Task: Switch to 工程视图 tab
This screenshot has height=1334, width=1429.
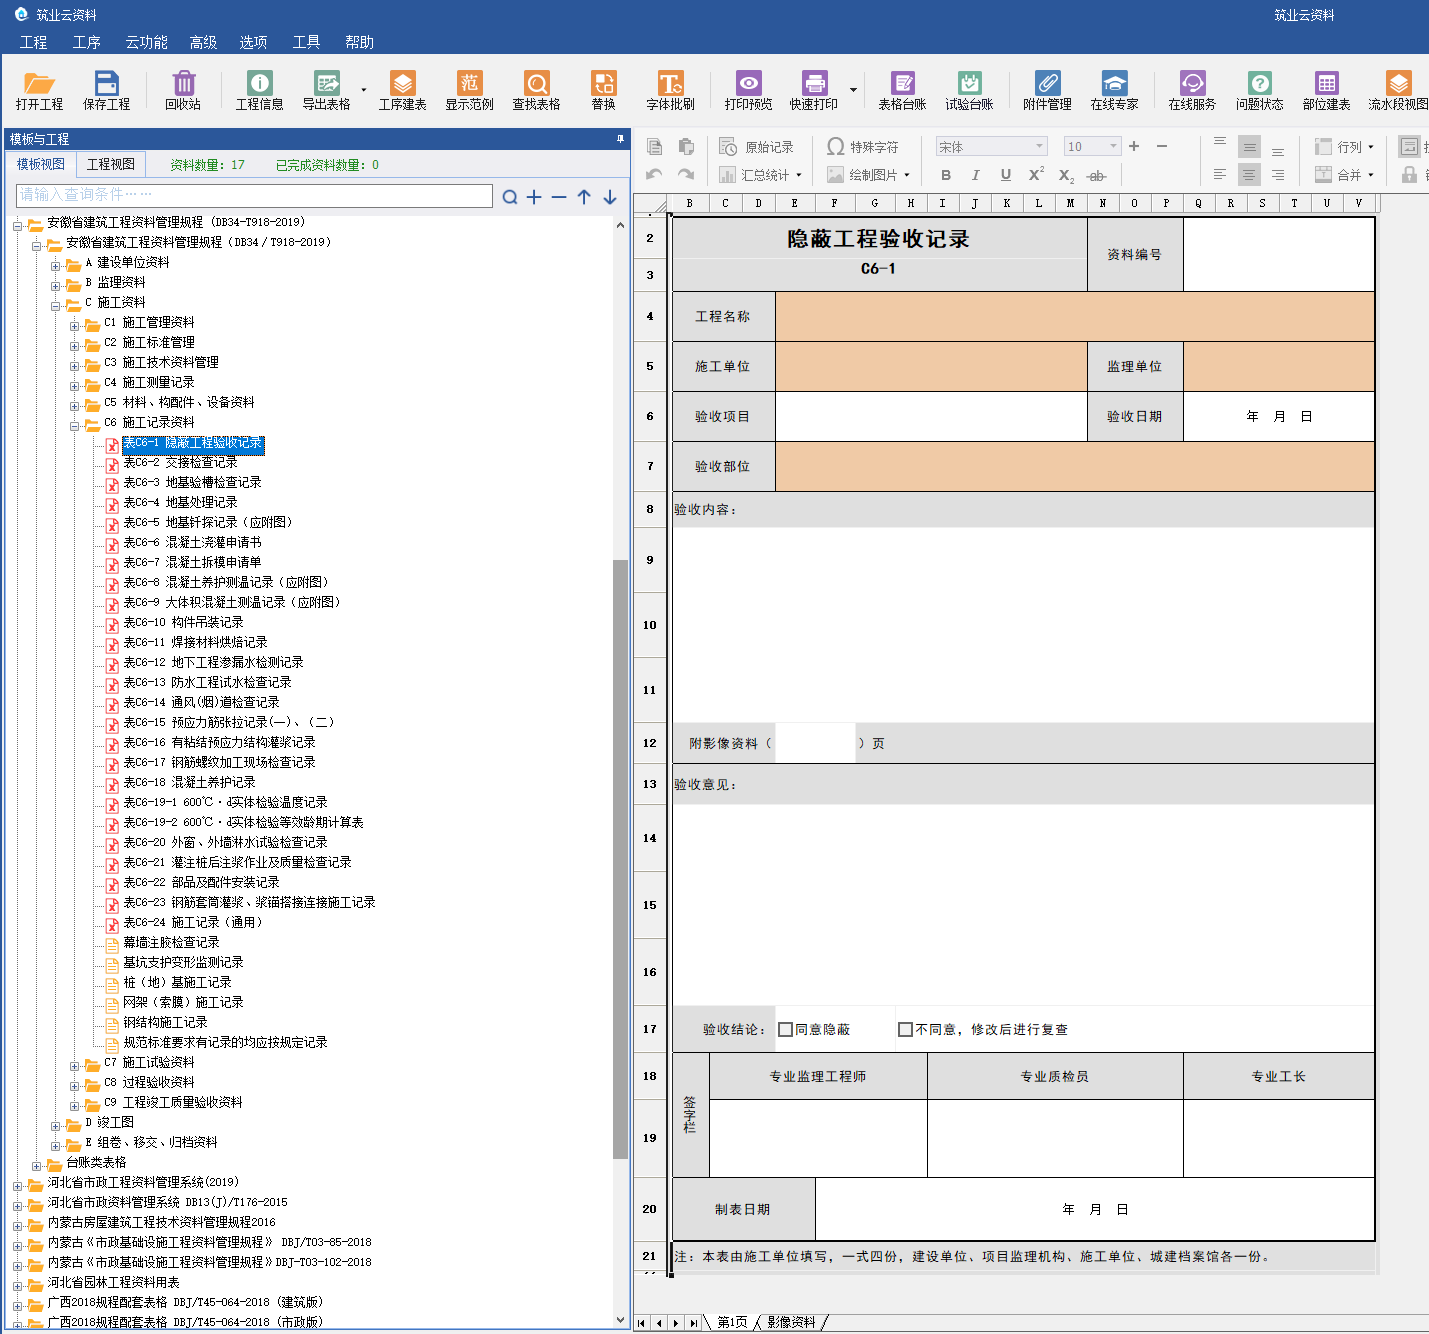Action: pos(110,164)
